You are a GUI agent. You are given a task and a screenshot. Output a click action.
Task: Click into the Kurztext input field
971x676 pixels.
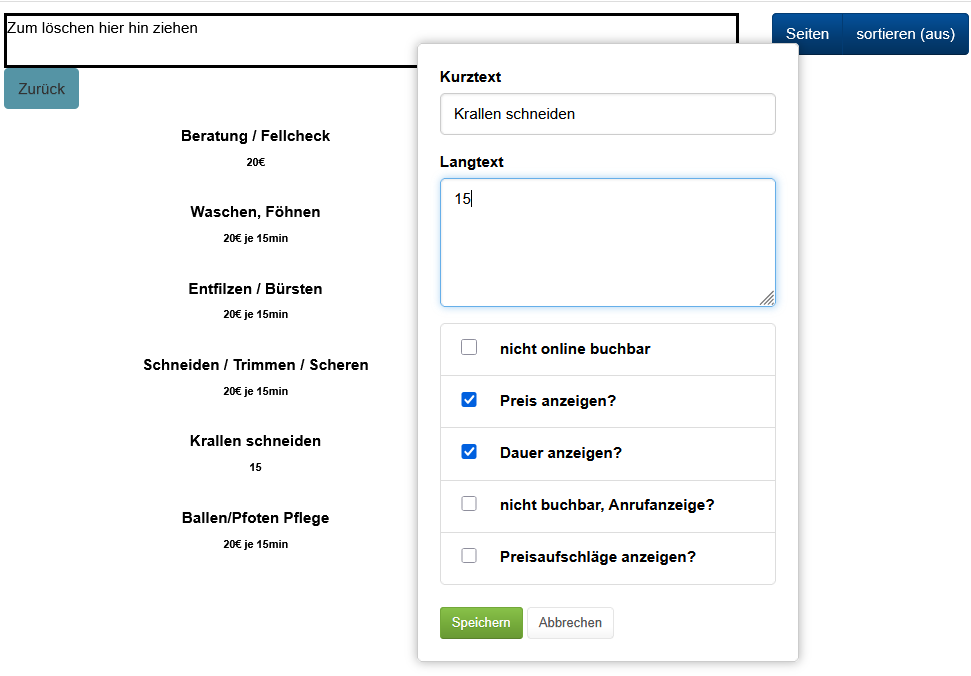coord(607,114)
